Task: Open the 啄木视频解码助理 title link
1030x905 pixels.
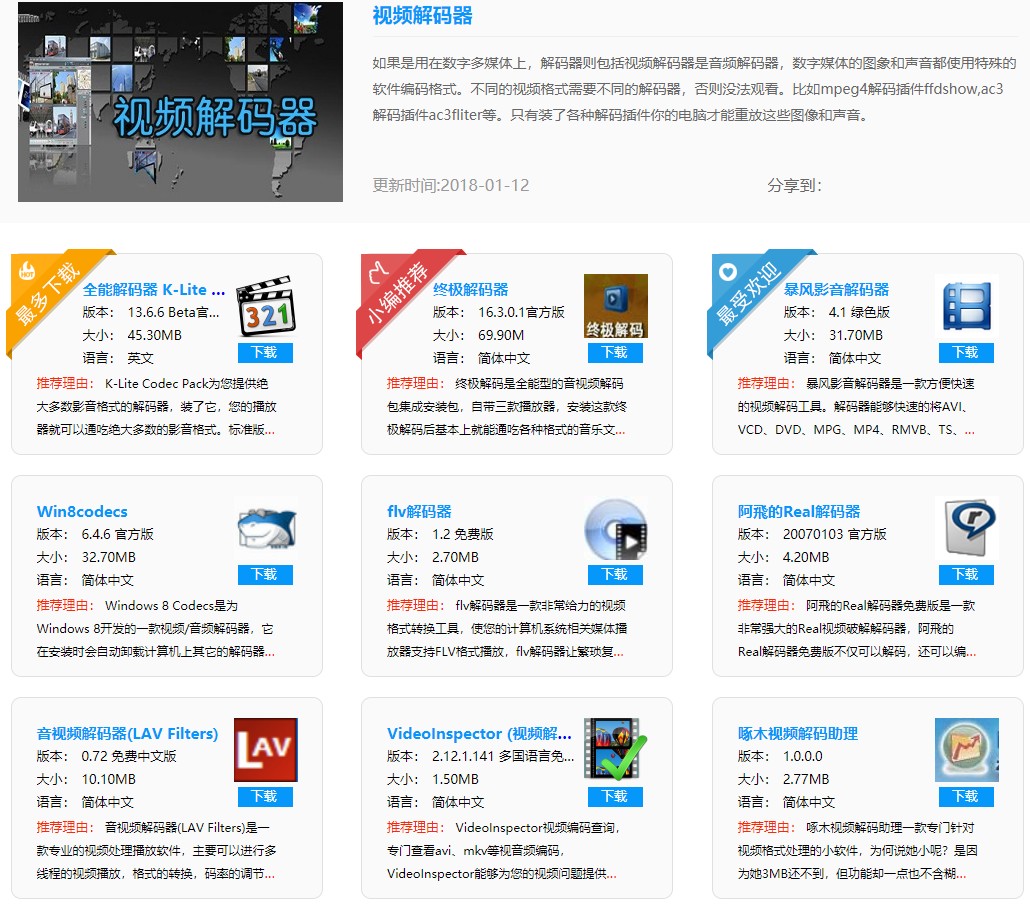Action: coord(797,734)
